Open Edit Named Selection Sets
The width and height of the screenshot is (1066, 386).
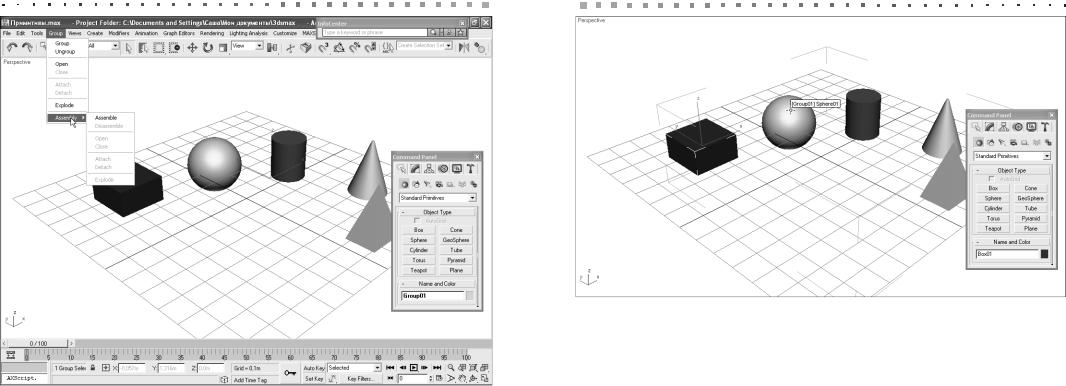click(x=388, y=48)
